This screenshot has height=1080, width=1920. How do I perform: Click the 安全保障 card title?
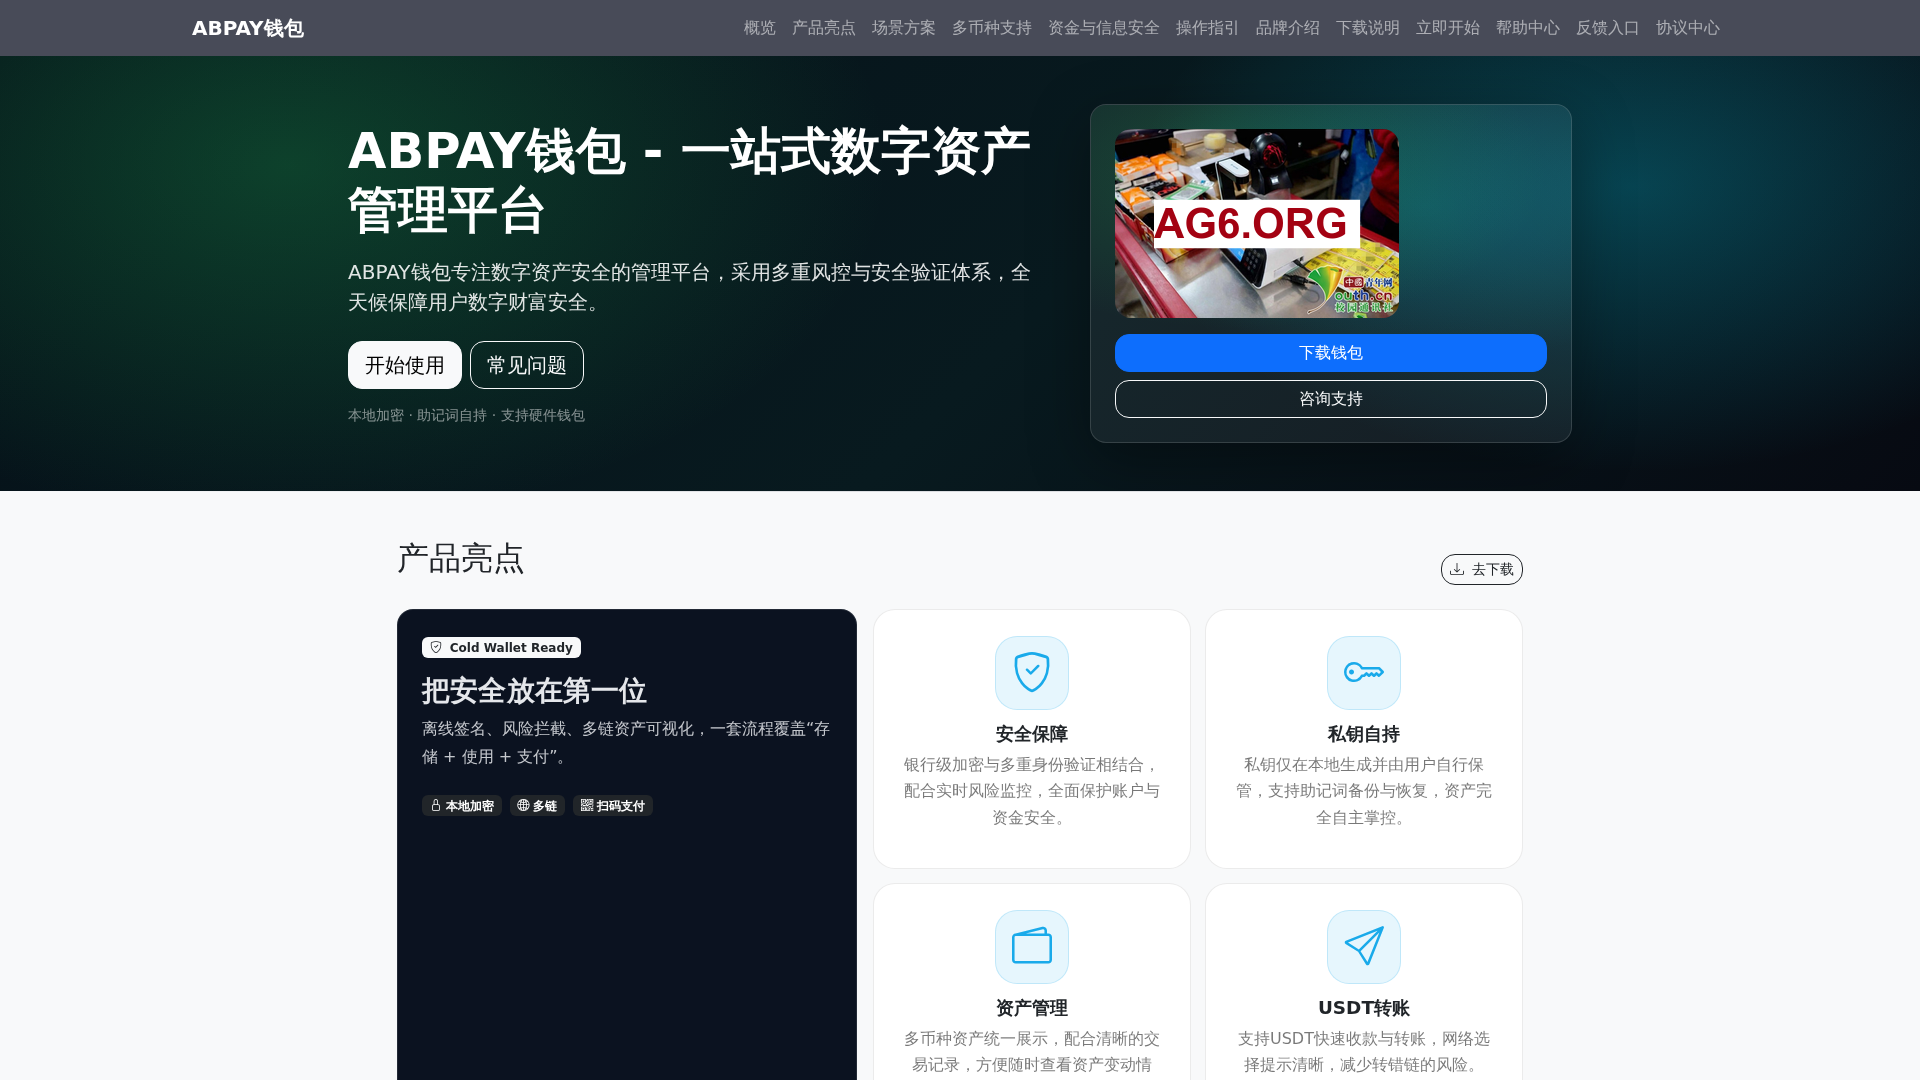pos(1032,734)
